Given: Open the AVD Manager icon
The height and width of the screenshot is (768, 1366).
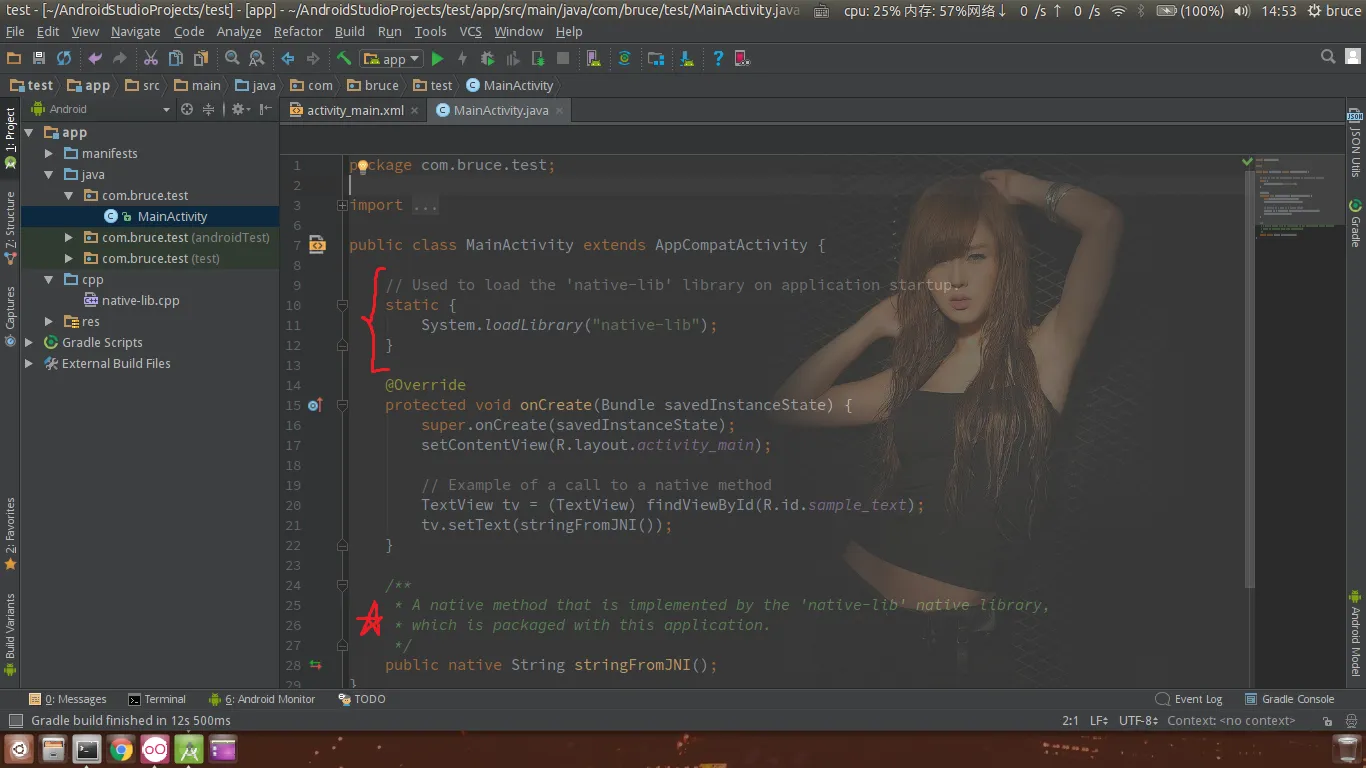Looking at the screenshot, I should pos(593,59).
